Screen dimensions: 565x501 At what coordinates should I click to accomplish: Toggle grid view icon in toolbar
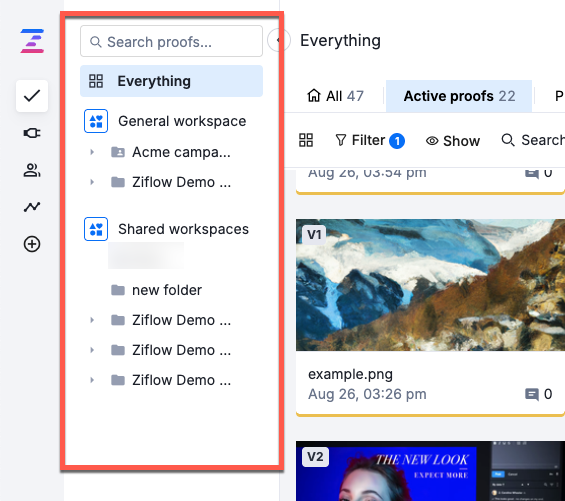306,140
